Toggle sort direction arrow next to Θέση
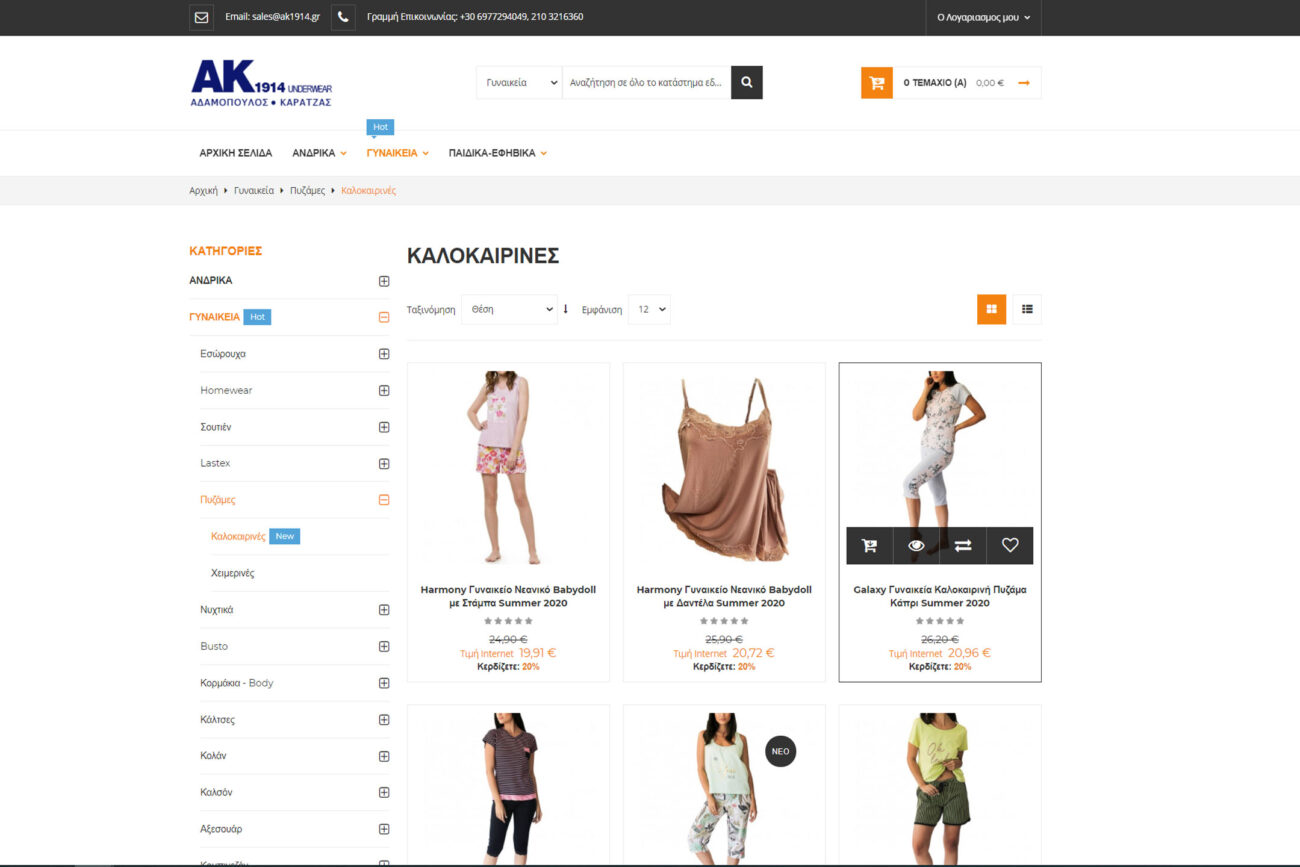Viewport: 1300px width, 867px height. click(x=566, y=309)
